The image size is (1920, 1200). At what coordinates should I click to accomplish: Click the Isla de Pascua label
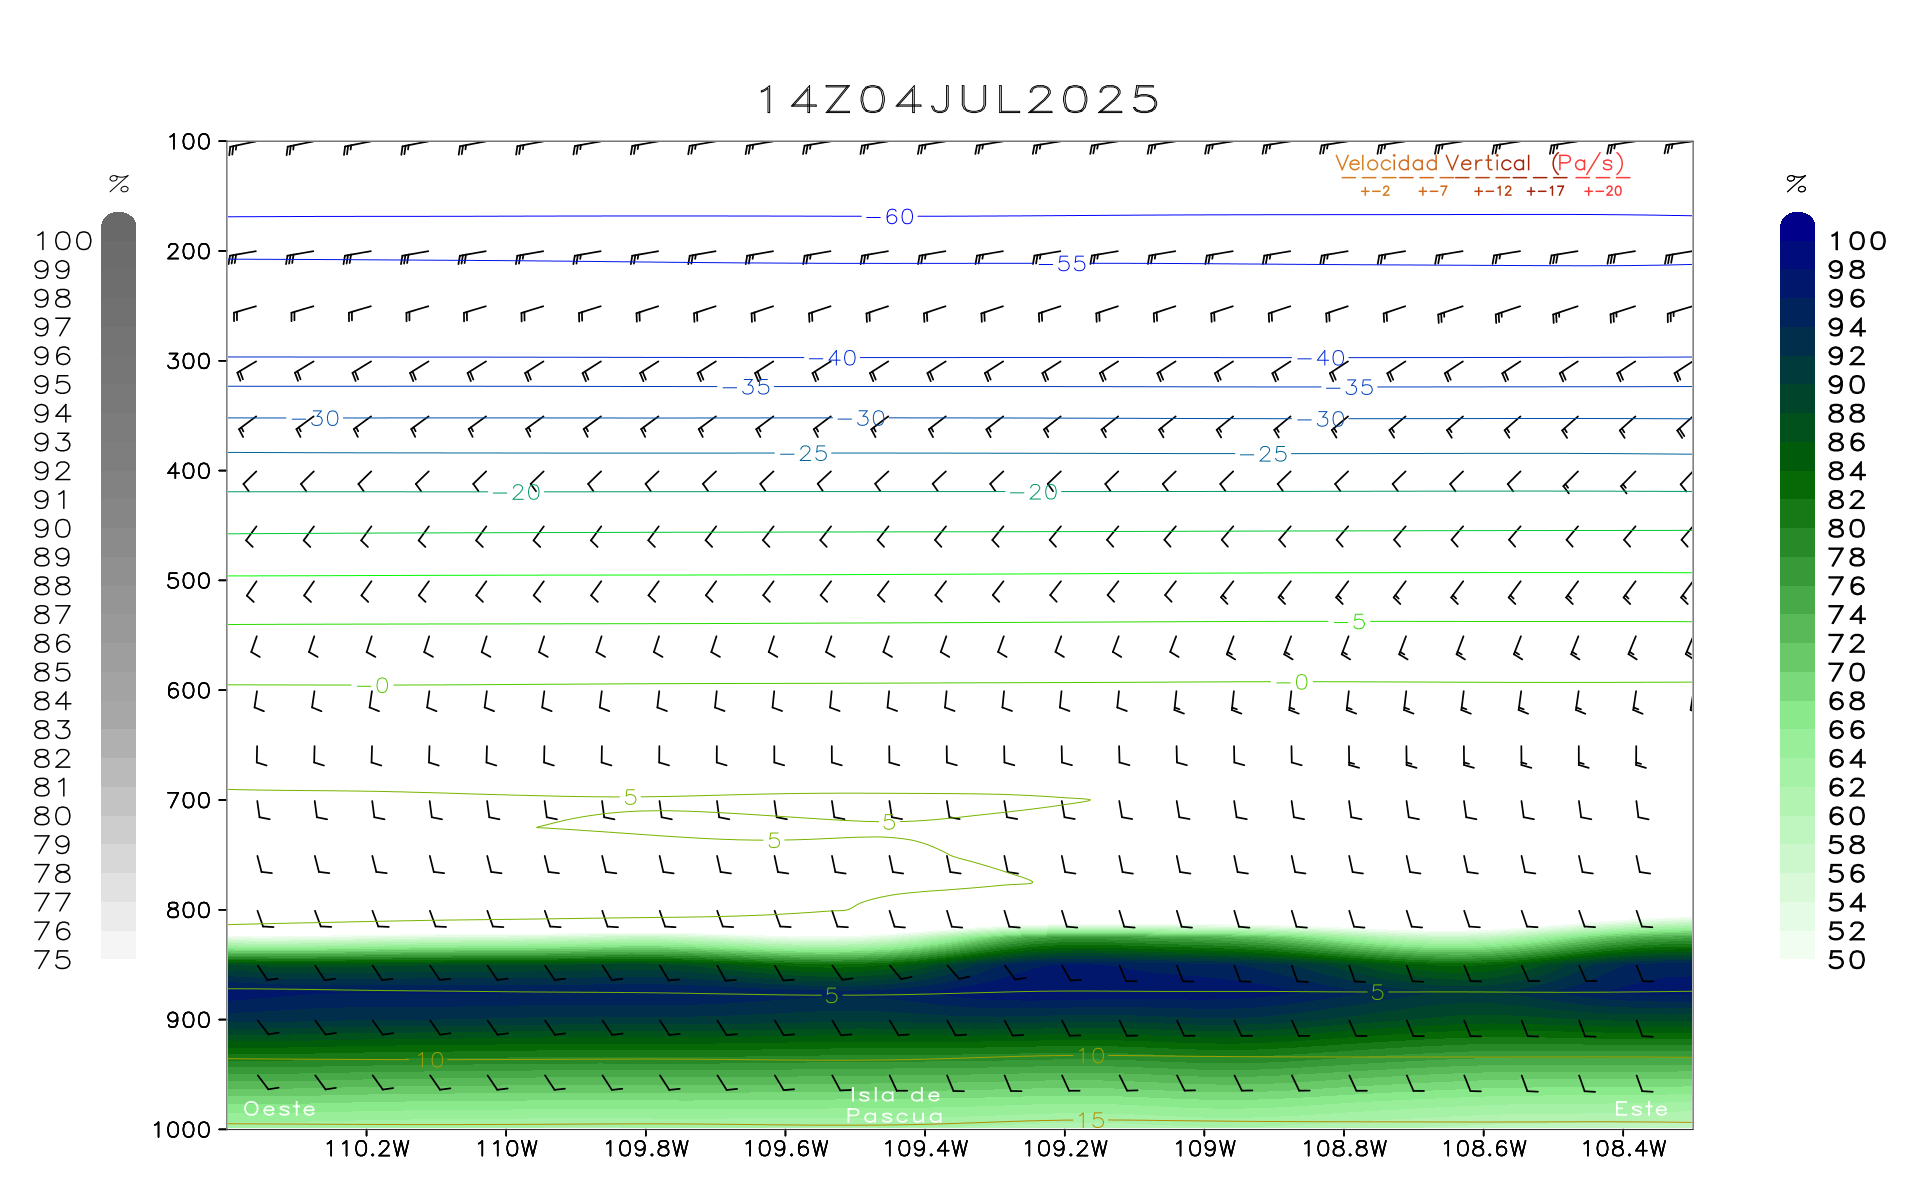895,1105
